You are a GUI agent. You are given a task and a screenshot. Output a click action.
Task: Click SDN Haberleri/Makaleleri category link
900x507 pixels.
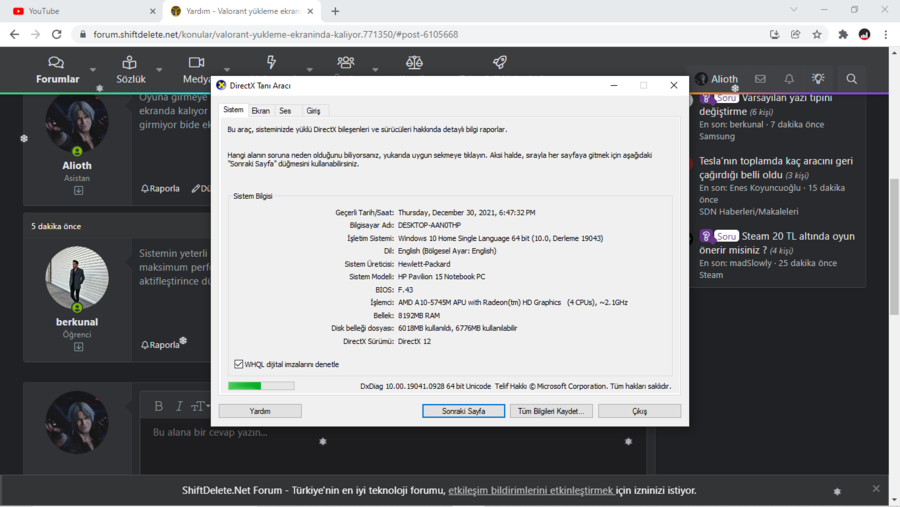748,211
